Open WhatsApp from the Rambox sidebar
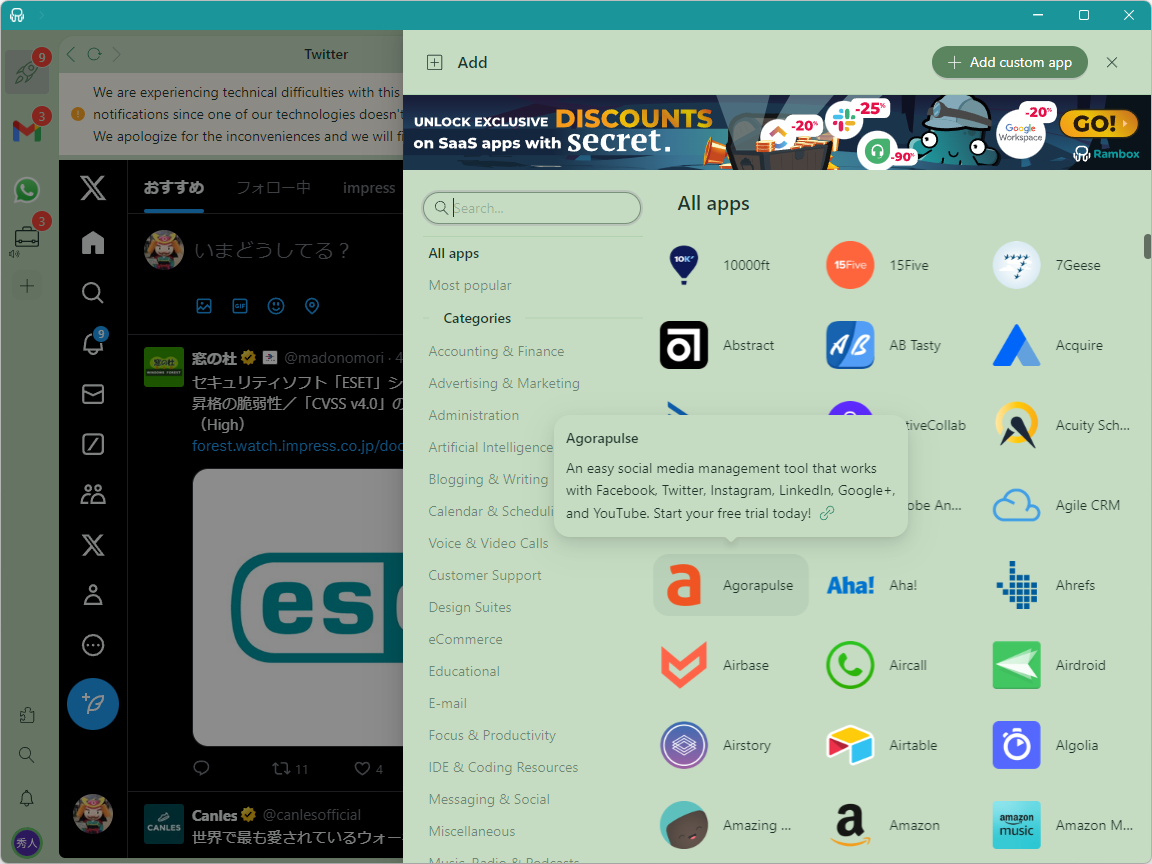Screen dimensions: 1152x864 [x=27, y=189]
